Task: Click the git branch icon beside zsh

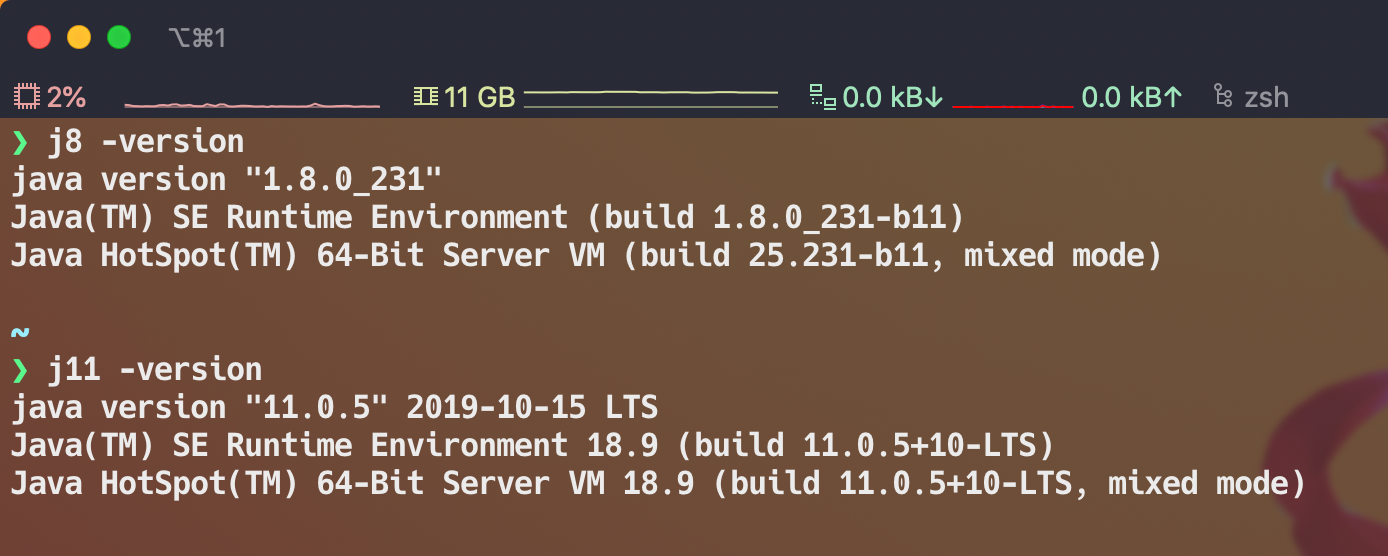Action: tap(1222, 97)
